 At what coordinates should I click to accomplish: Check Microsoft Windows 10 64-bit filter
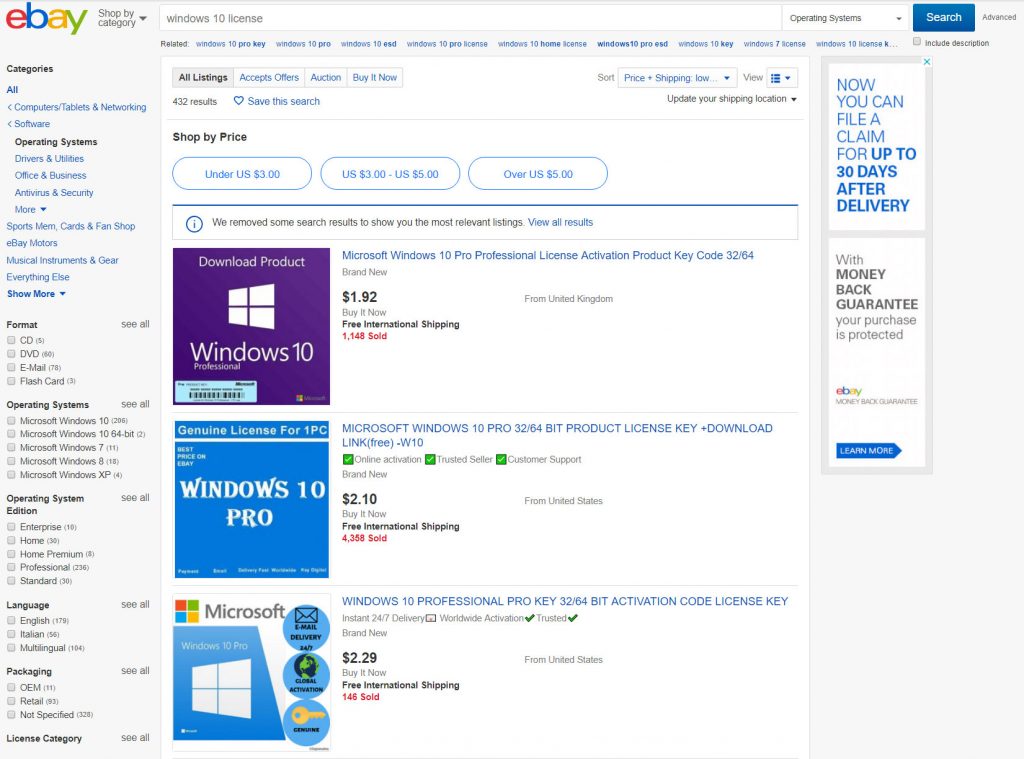point(11,434)
